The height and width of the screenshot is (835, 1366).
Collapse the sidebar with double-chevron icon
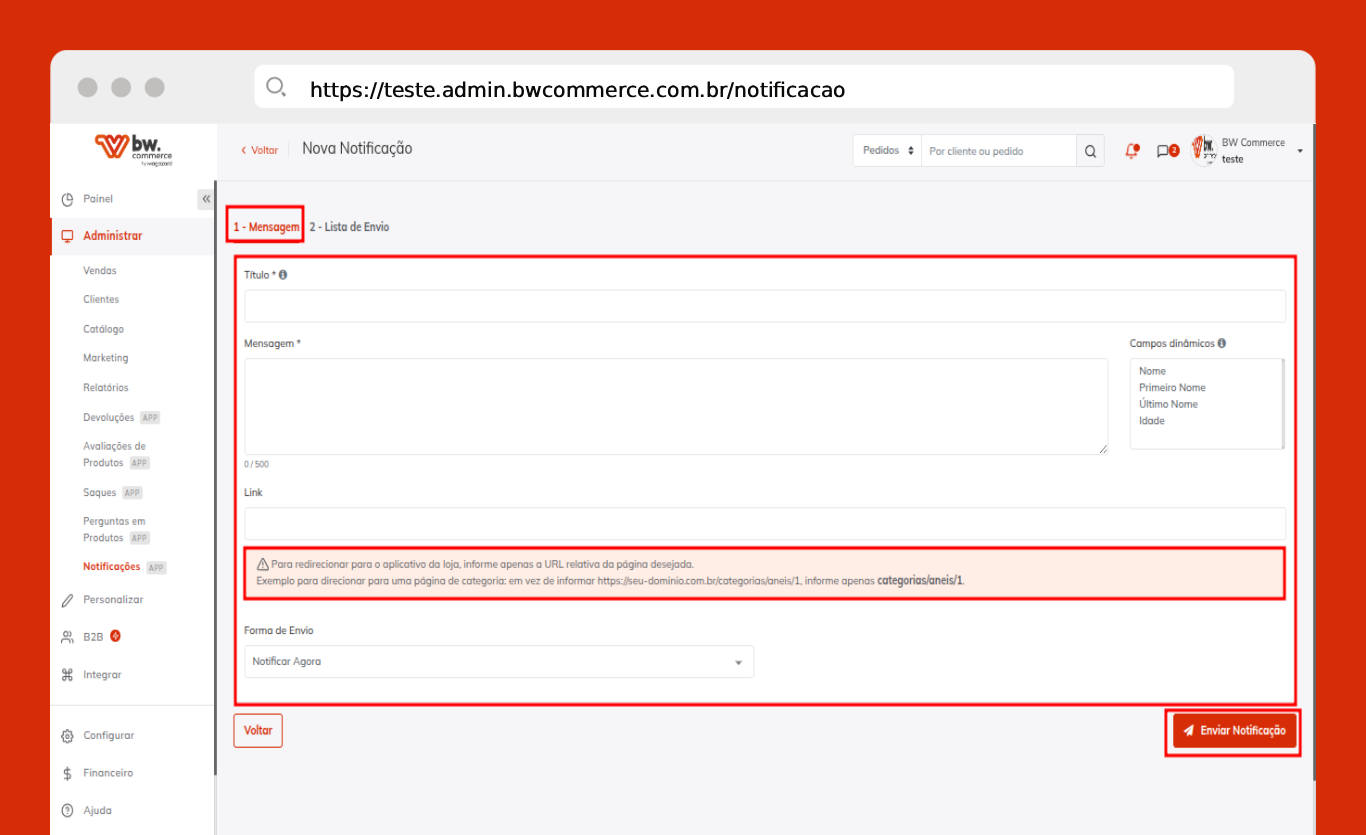point(206,199)
